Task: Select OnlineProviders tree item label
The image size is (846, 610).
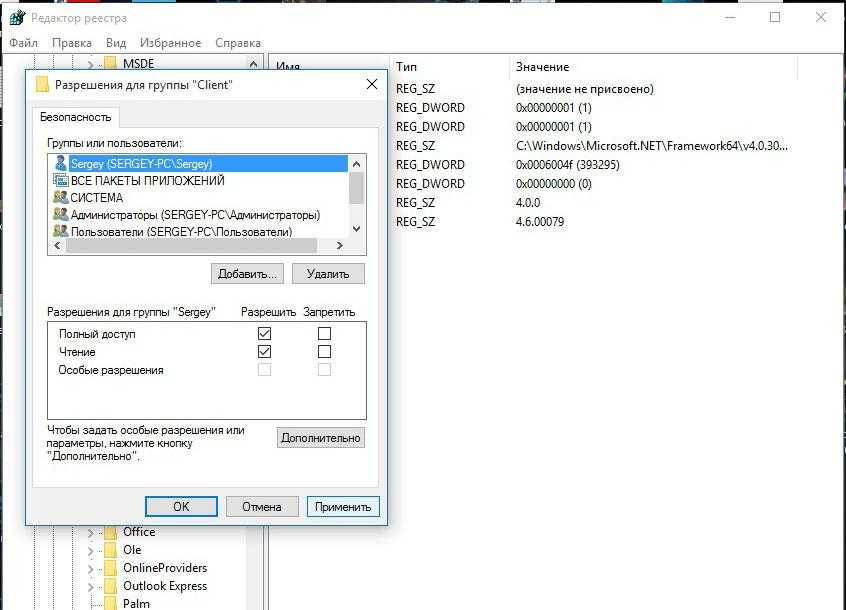Action: coord(165,568)
